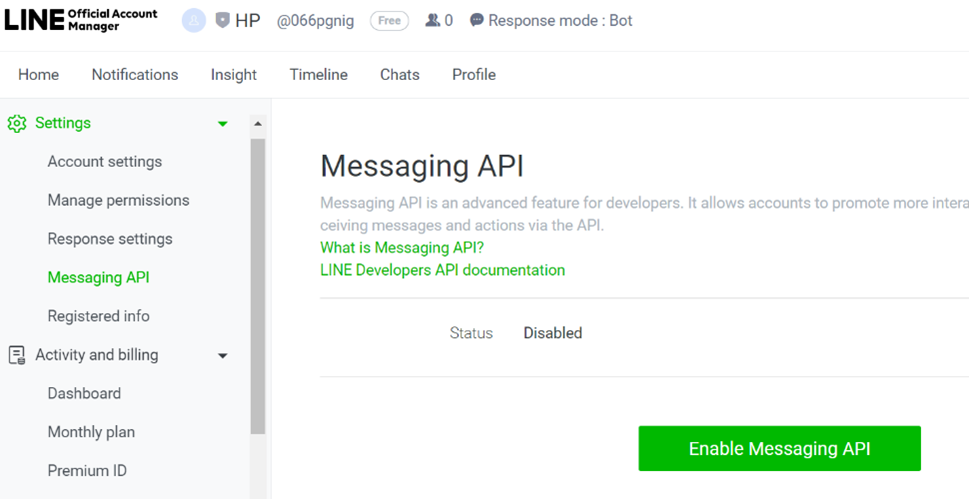Collapse the Settings section arrow
Image resolution: width=969 pixels, height=499 pixels.
tap(223, 124)
